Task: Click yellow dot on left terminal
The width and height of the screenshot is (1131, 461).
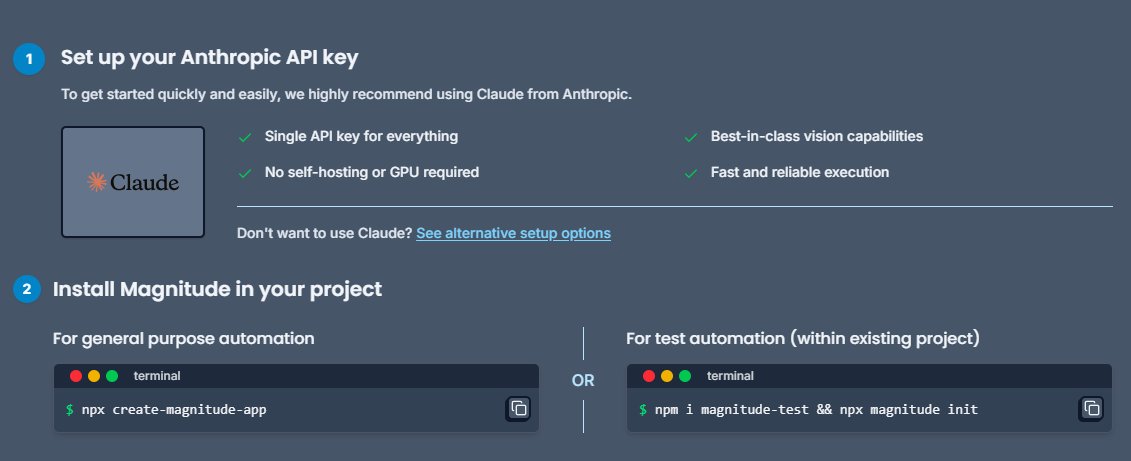Action: click(94, 376)
